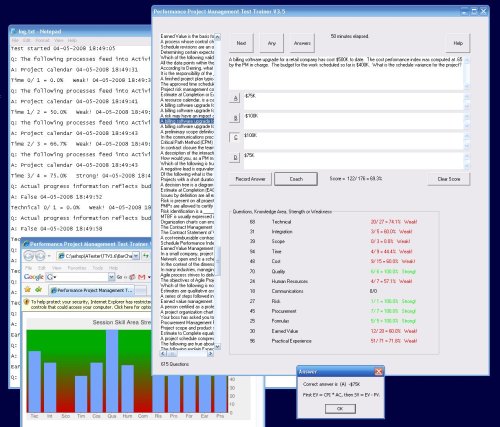Click the IE security information bar
This screenshot has width=500, height=427.
pos(87,304)
